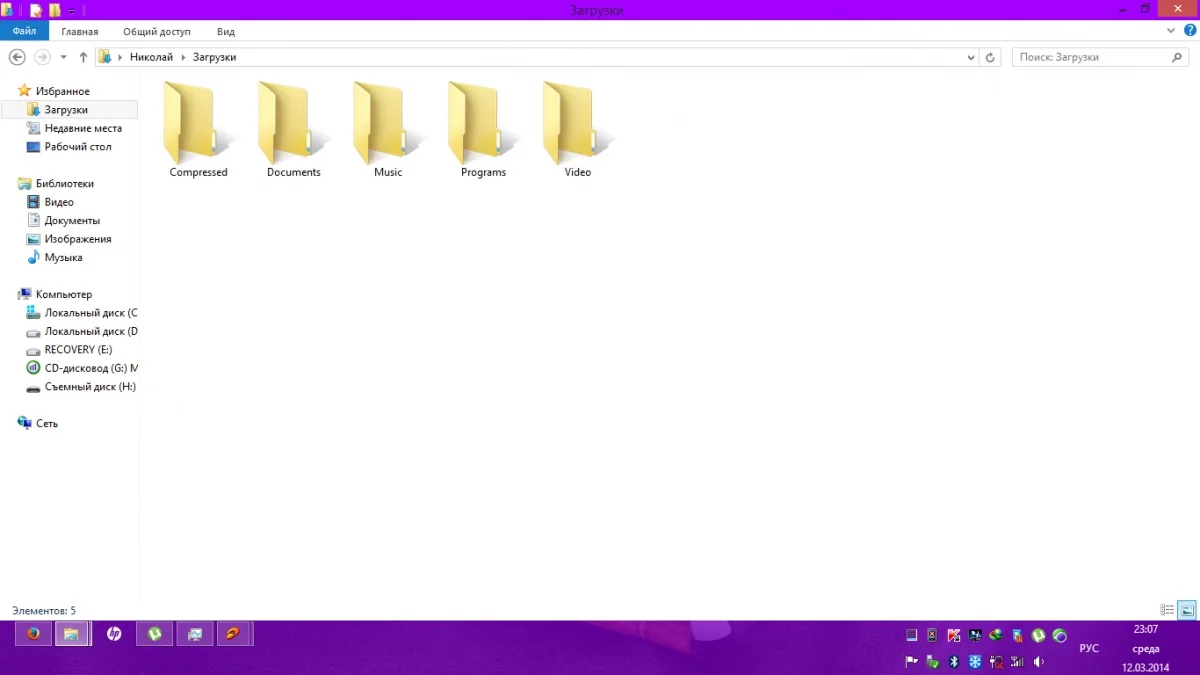This screenshot has width=1200, height=675.
Task: Open the Видео library
Action: (50, 202)
